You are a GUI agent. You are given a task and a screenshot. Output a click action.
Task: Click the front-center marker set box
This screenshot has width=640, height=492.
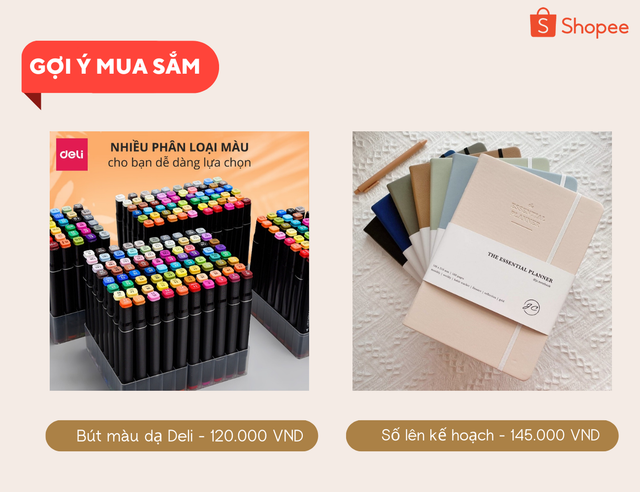tap(167, 308)
